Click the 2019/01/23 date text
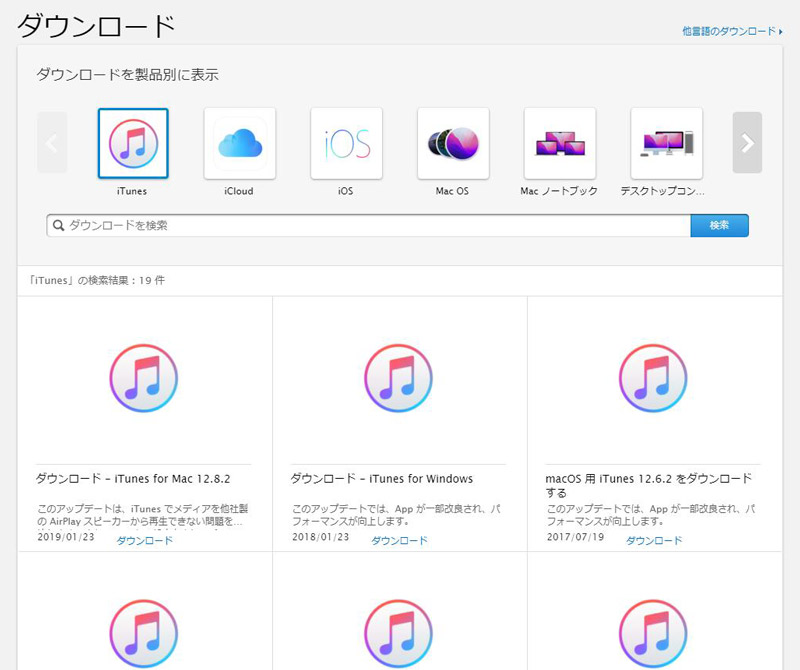The width and height of the screenshot is (800, 670). pyautogui.click(x=66, y=537)
